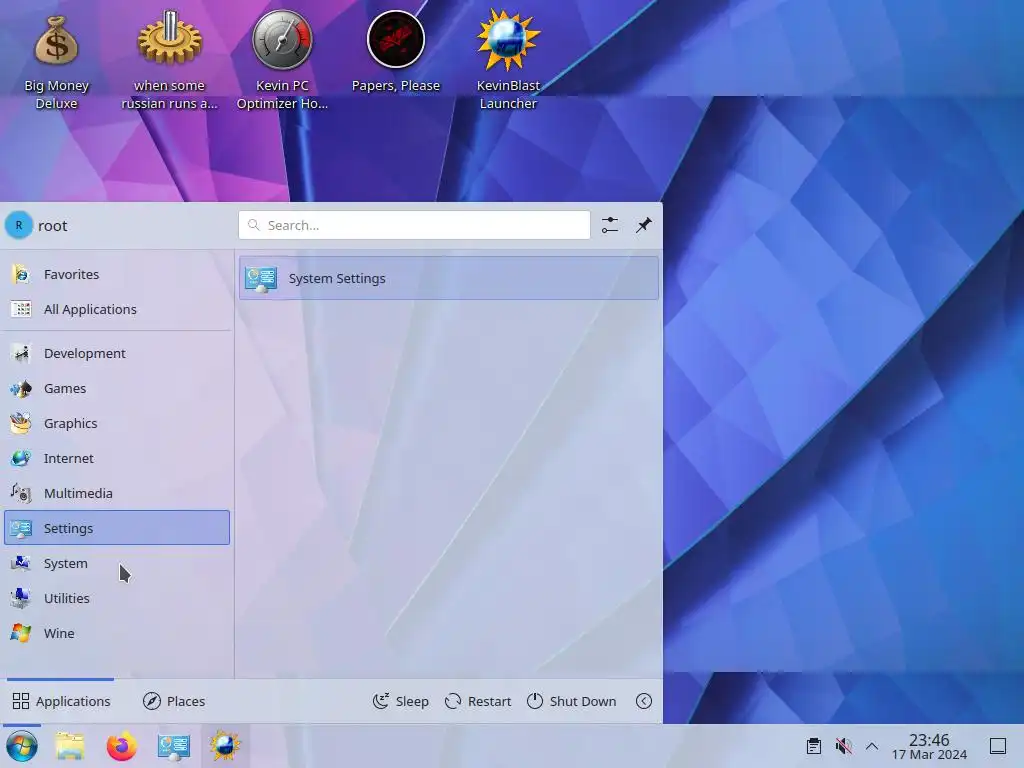Select All Applications category
The image size is (1024, 768).
[117, 310]
